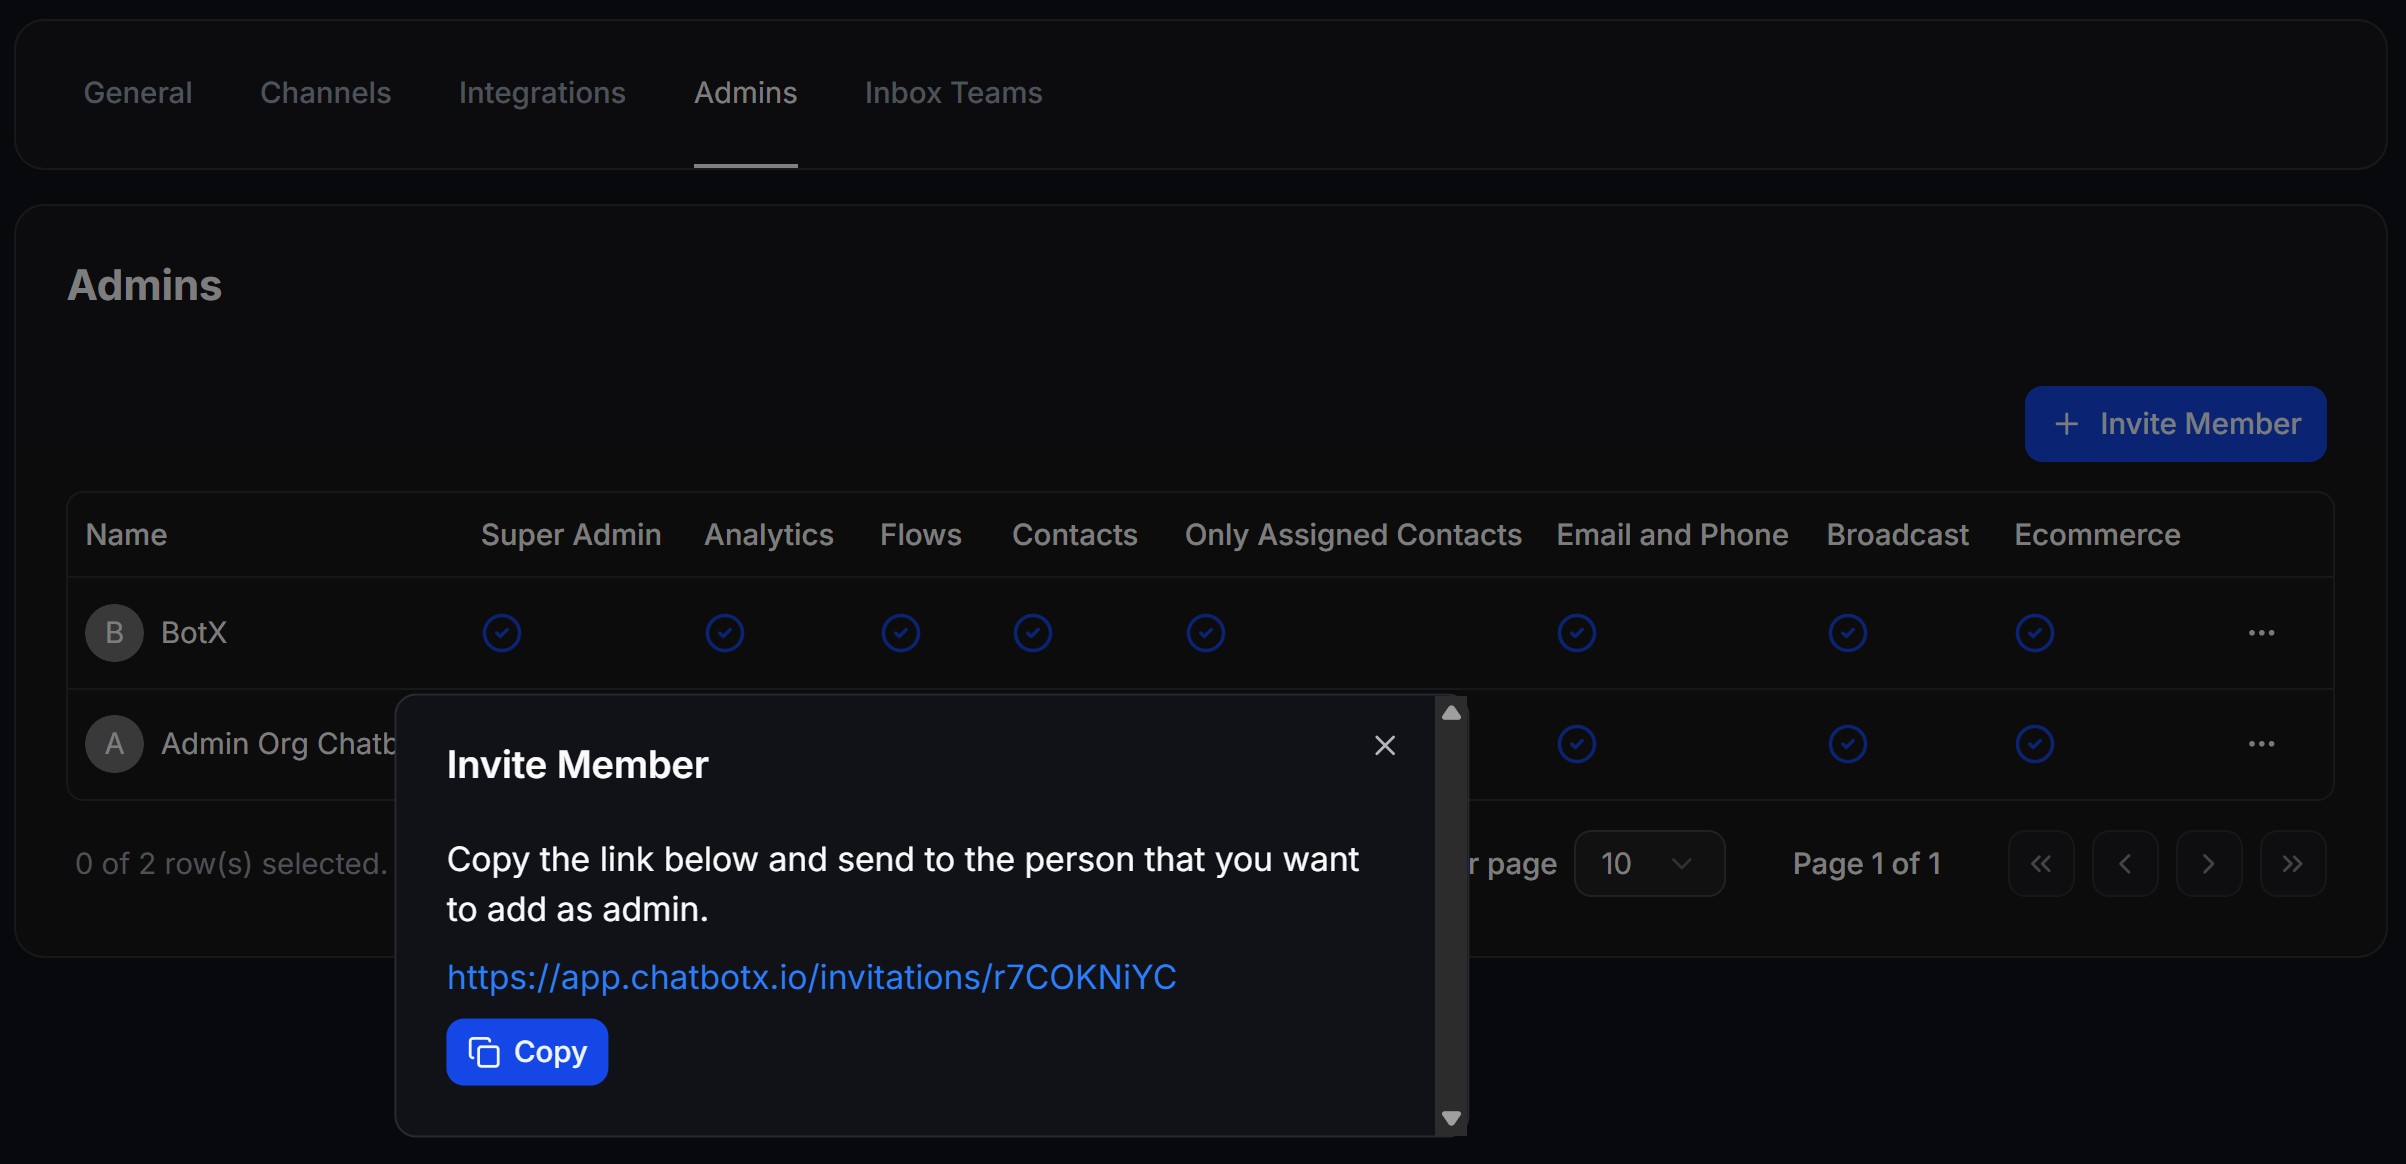Toggle Admin Org Email and Phone permission
Image resolution: width=2406 pixels, height=1164 pixels.
[1577, 744]
